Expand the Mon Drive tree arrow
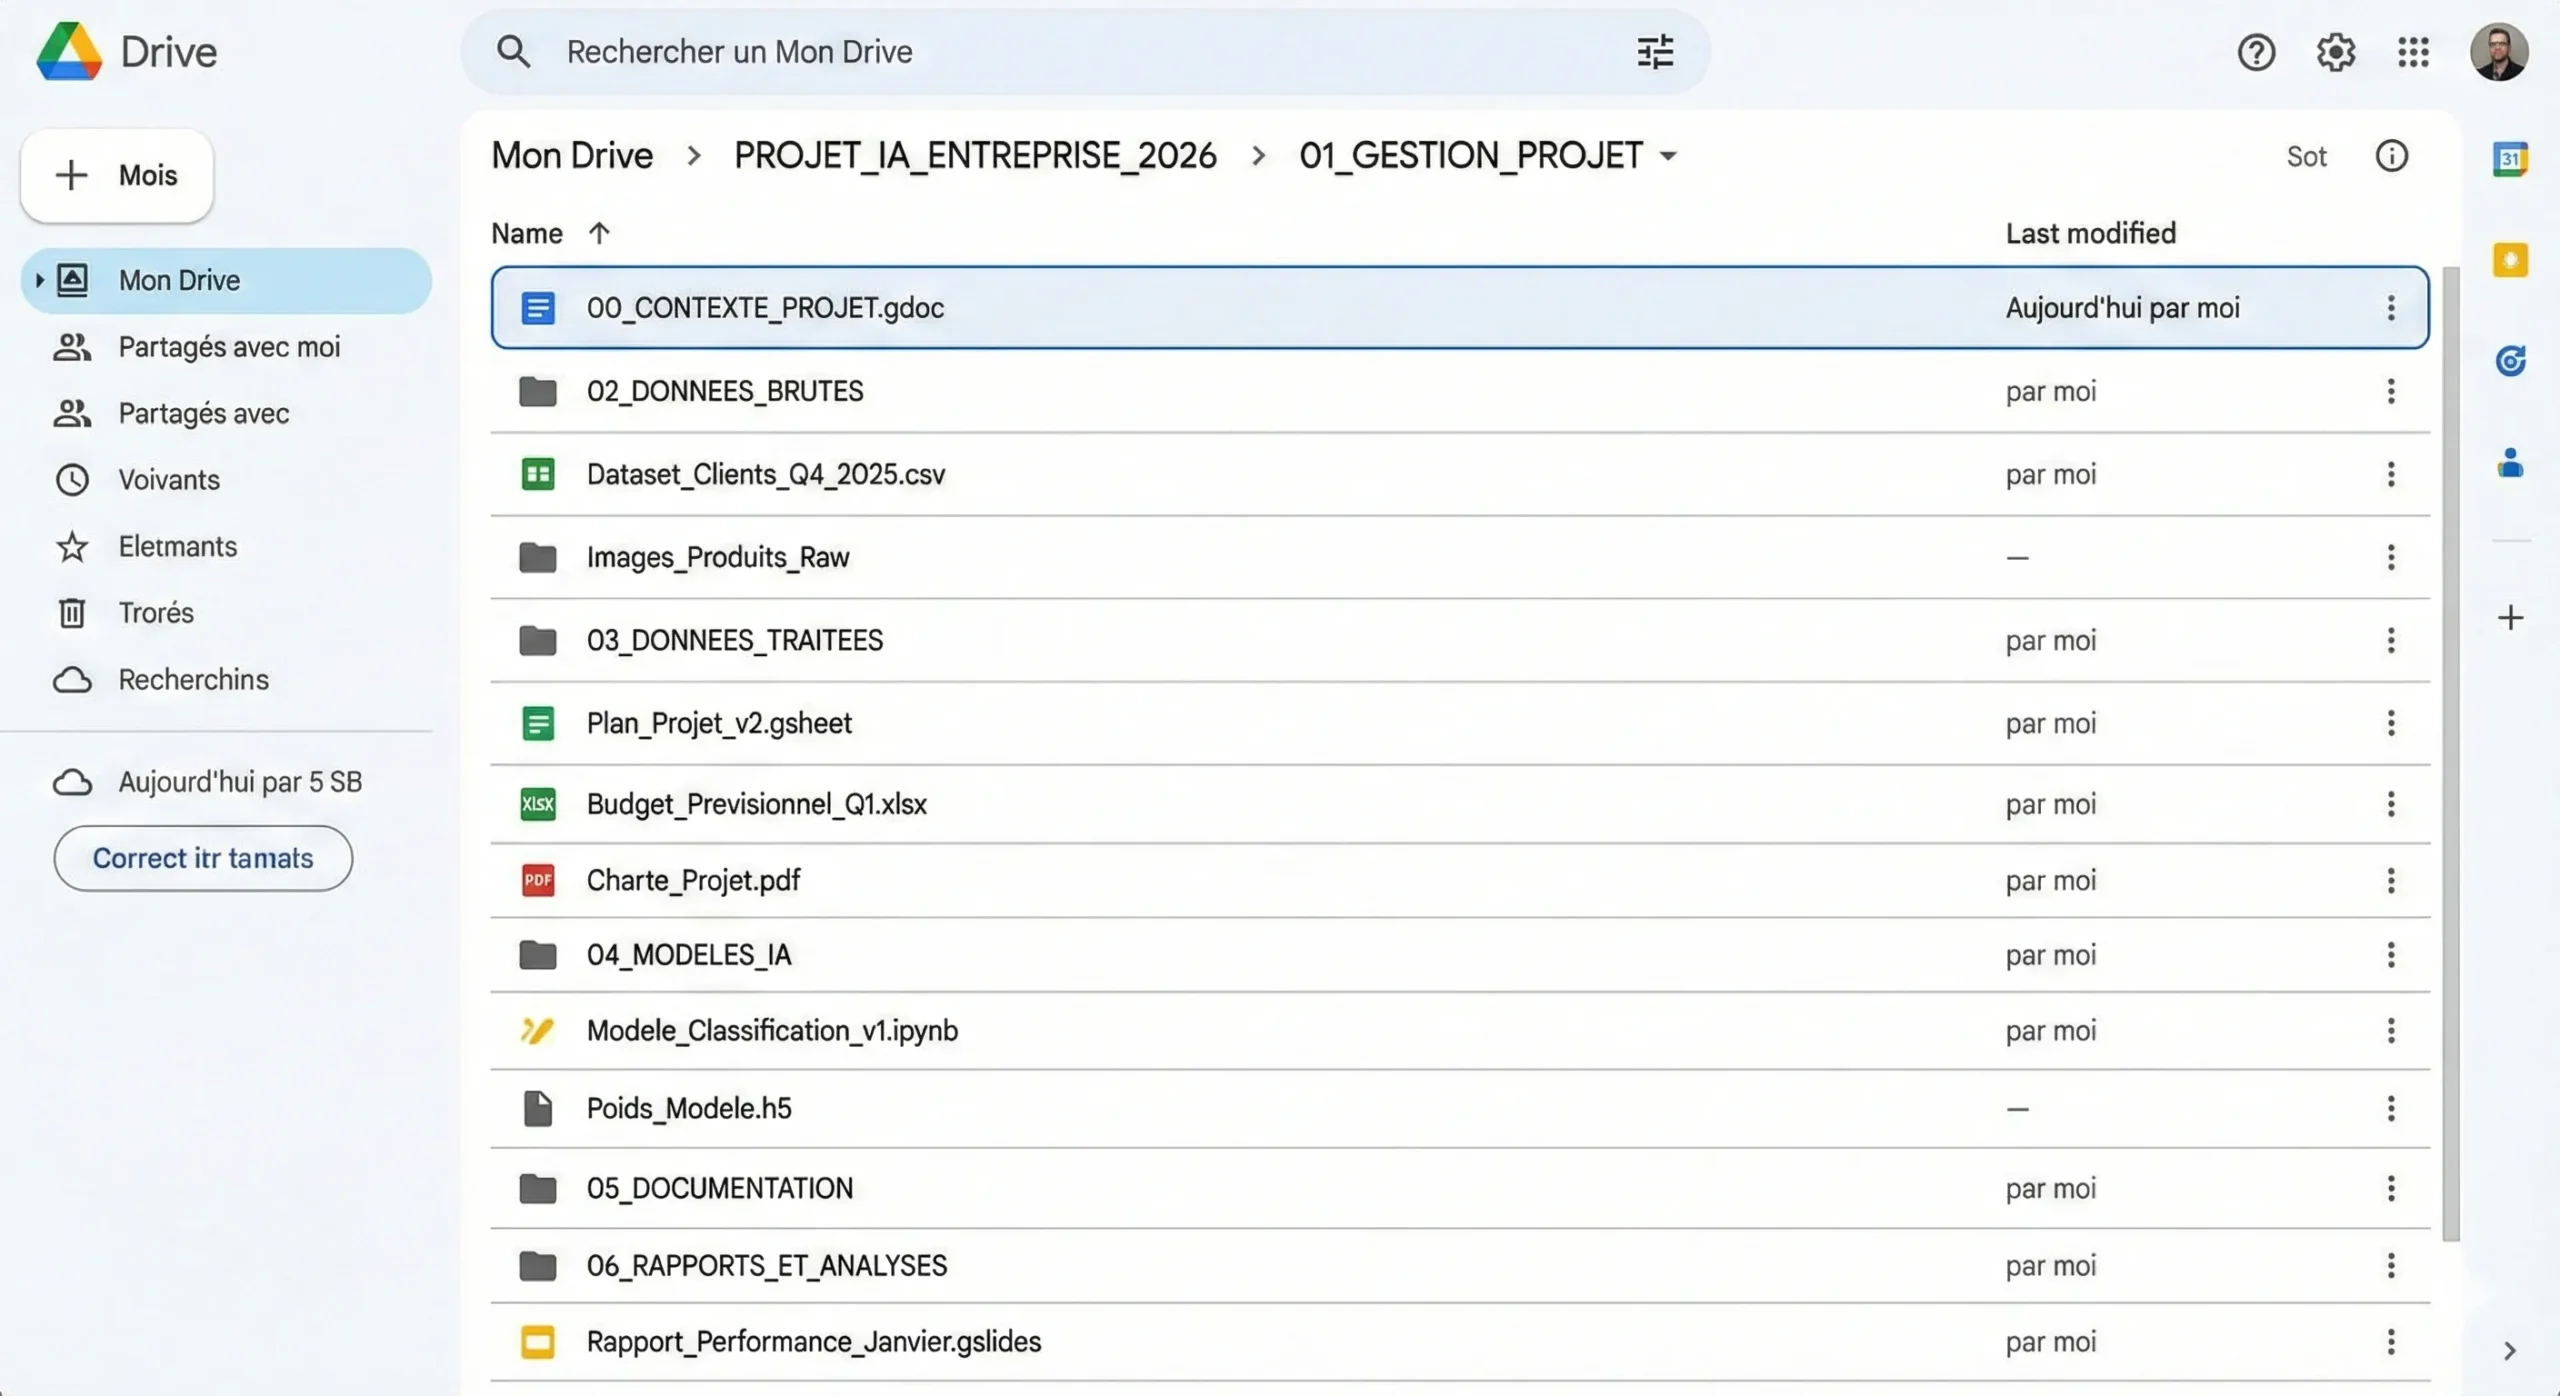 pyautogui.click(x=39, y=280)
